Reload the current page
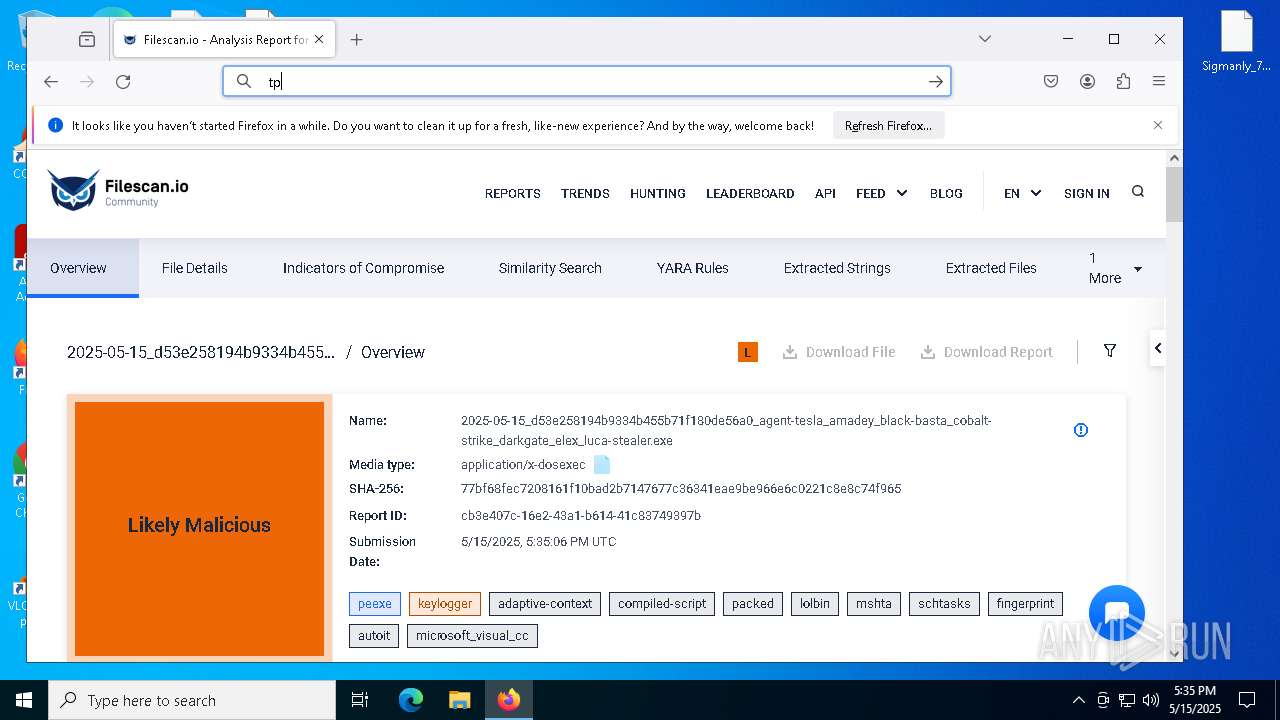Screen dimensions: 1280x720 pyautogui.click(x=123, y=82)
